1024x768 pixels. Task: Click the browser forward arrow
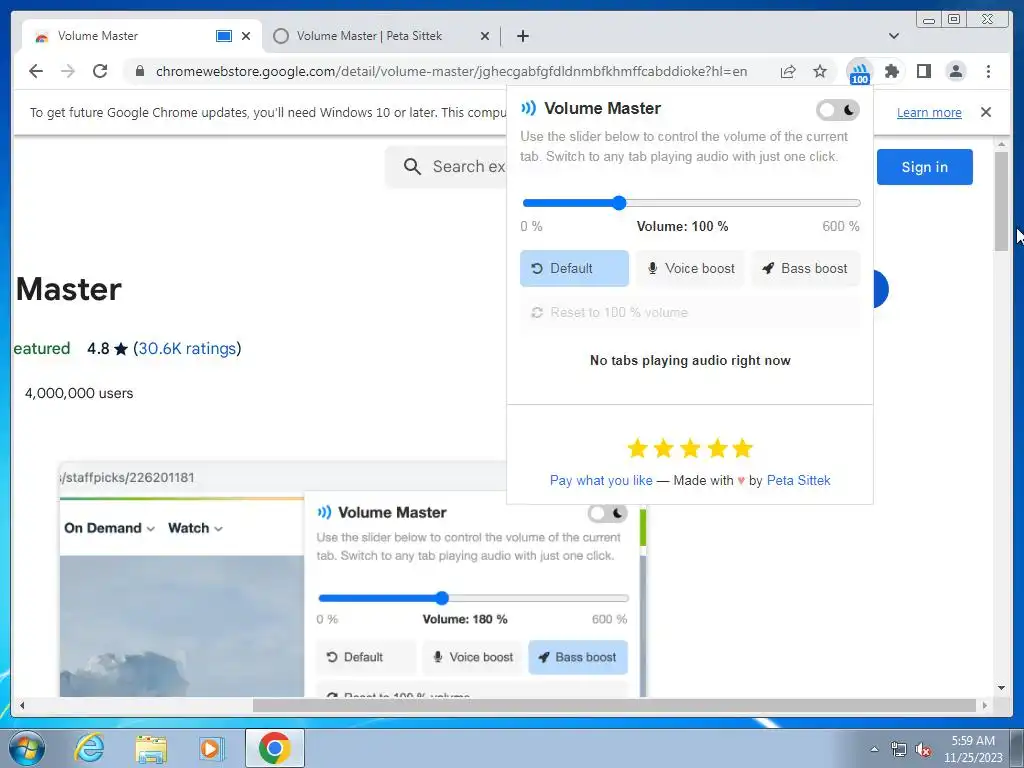[x=68, y=71]
